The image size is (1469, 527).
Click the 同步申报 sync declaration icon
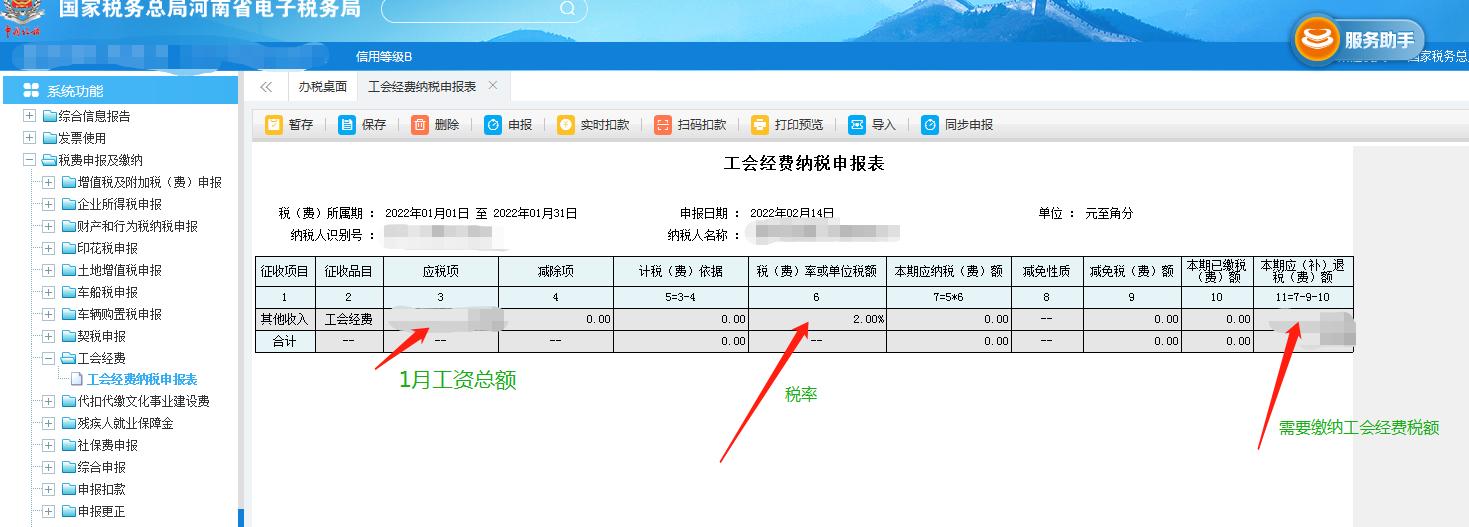point(930,125)
